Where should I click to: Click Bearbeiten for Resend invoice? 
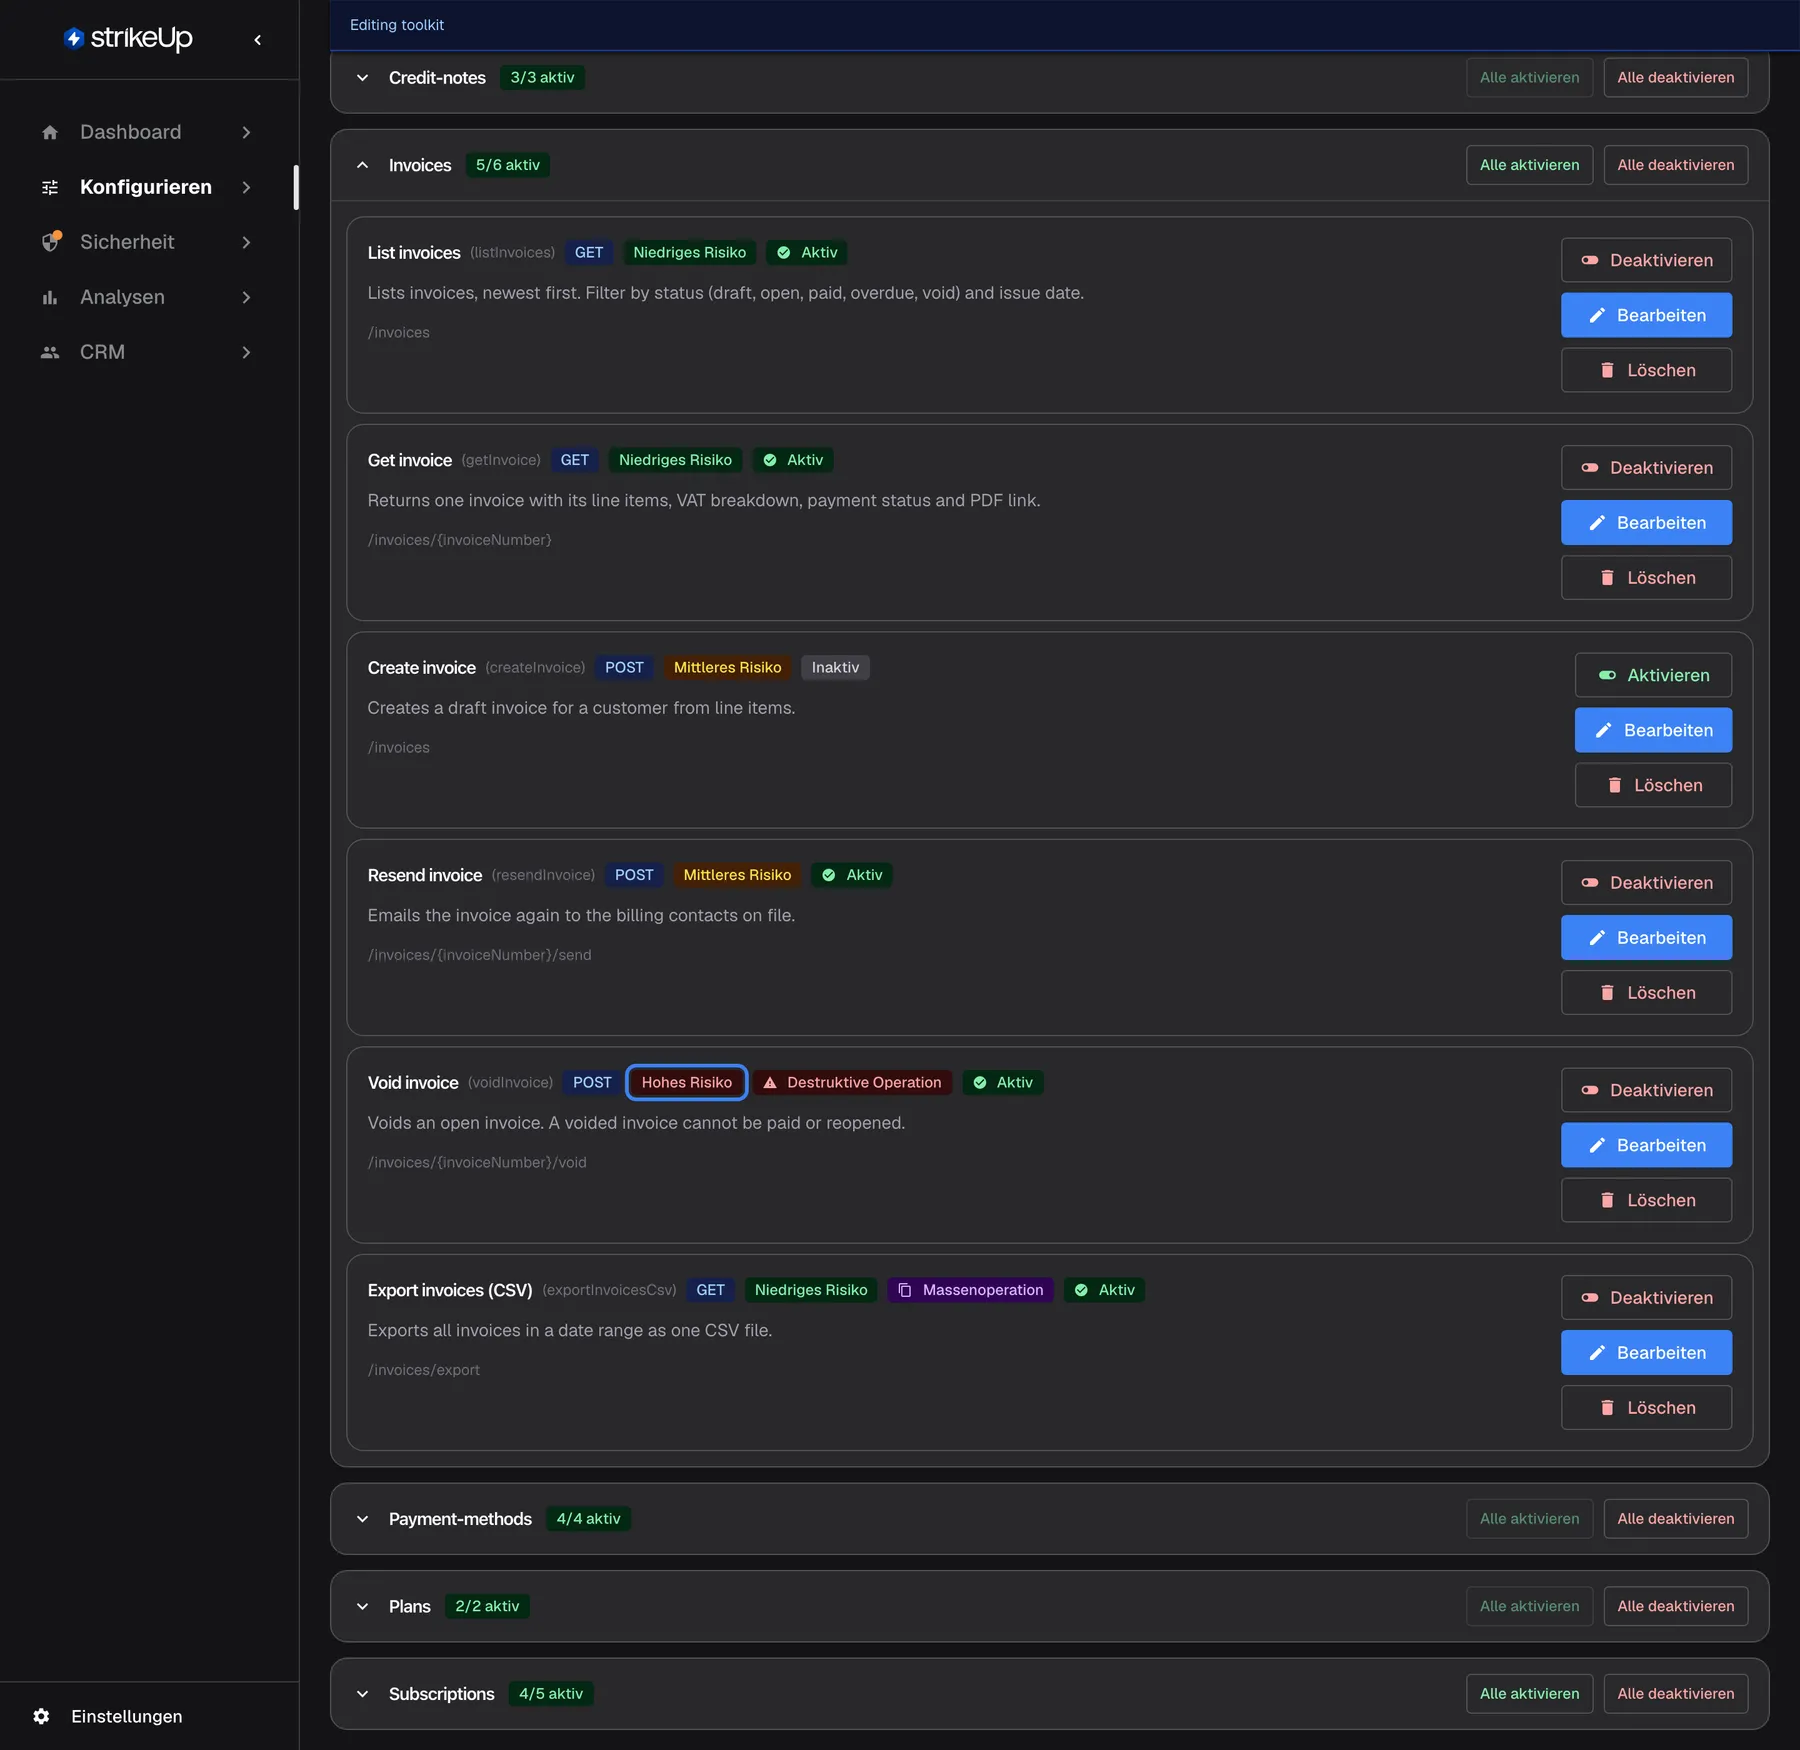[x=1646, y=938]
